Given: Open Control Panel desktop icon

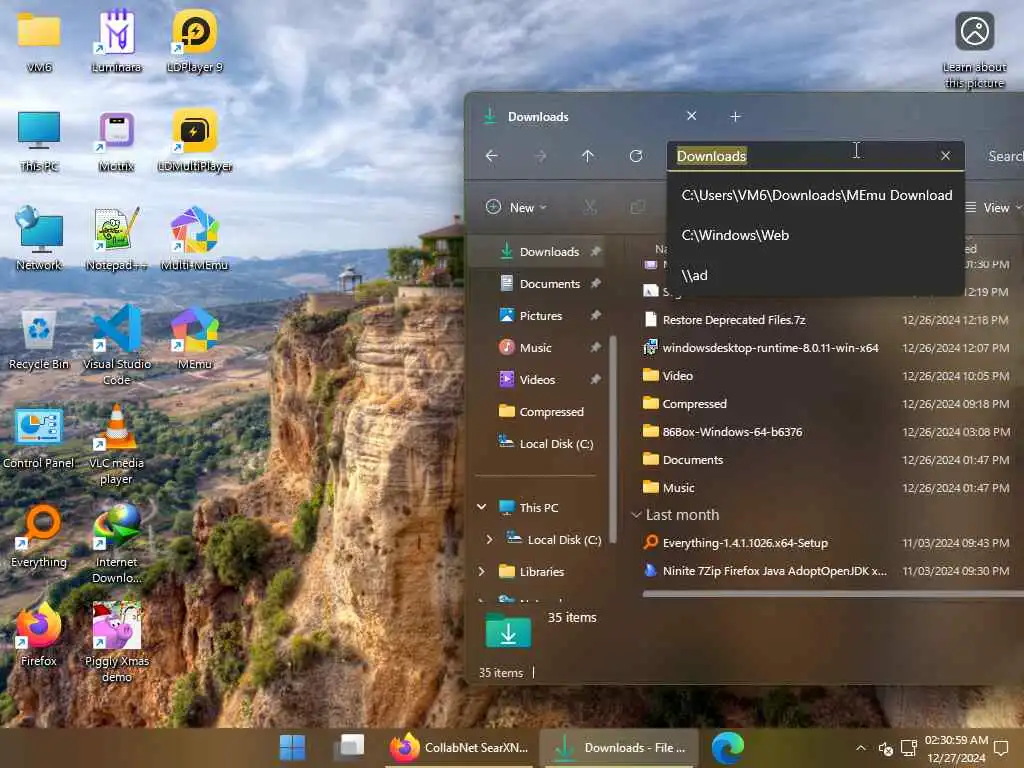Looking at the screenshot, I should 39,438.
